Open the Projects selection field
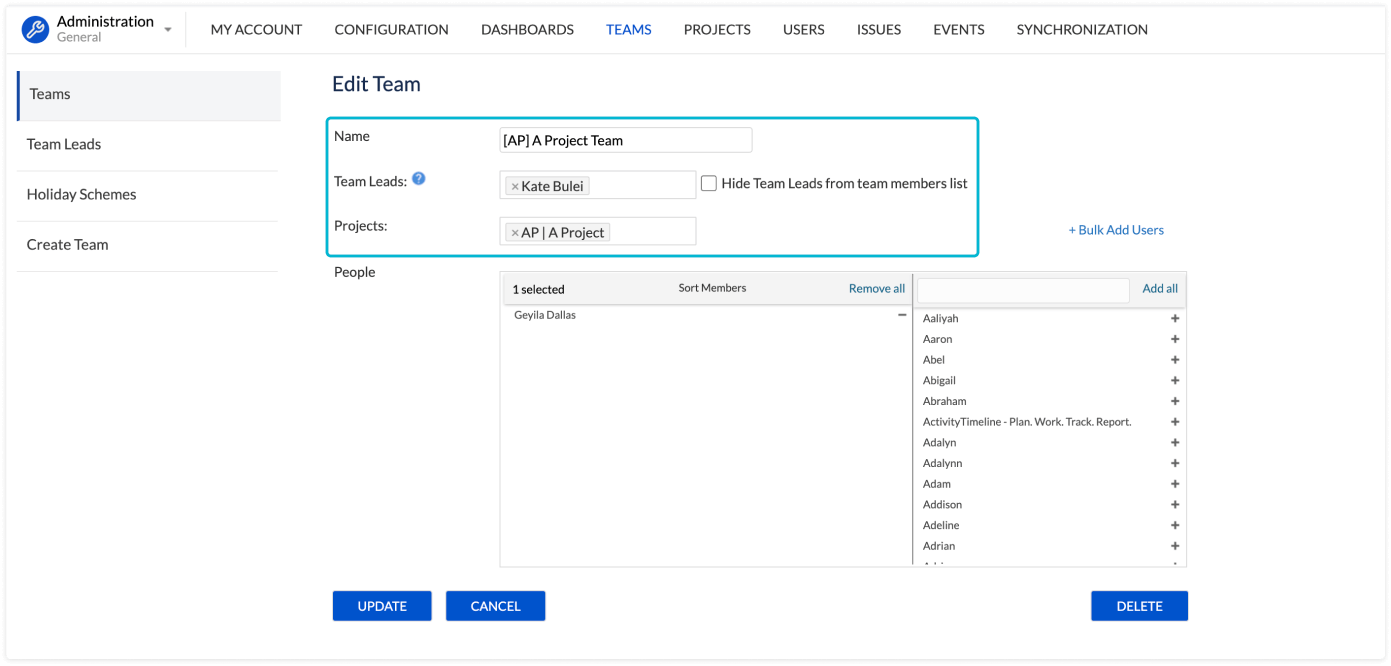 coord(650,232)
